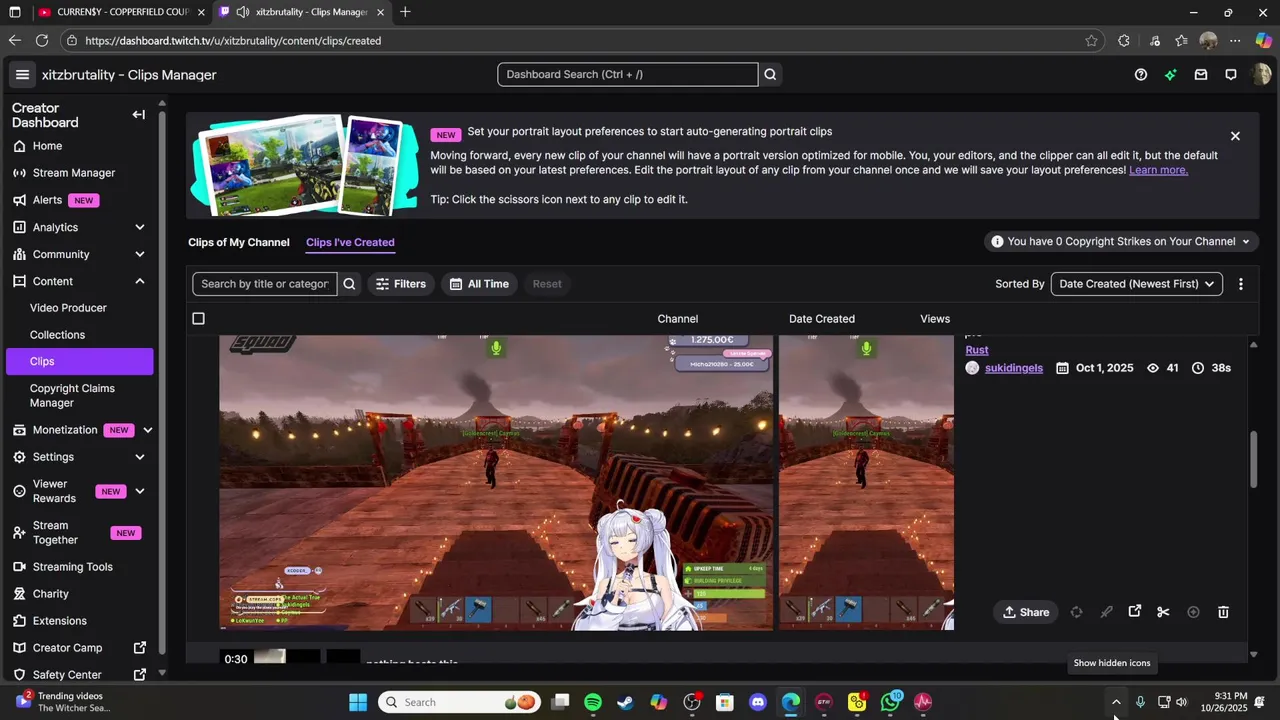Open Collections in the sidebar
This screenshot has height=720, width=1280.
[57, 335]
